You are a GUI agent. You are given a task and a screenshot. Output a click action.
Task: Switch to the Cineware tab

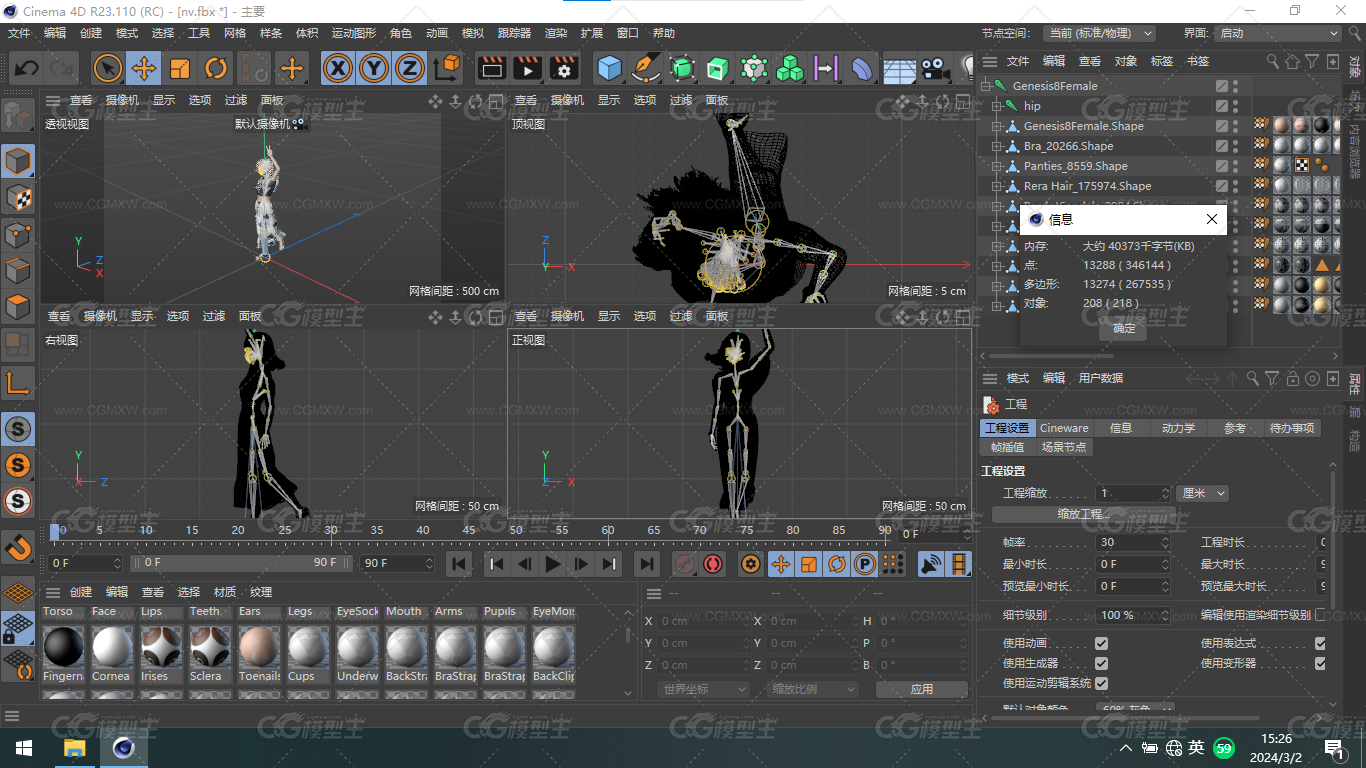click(1064, 428)
